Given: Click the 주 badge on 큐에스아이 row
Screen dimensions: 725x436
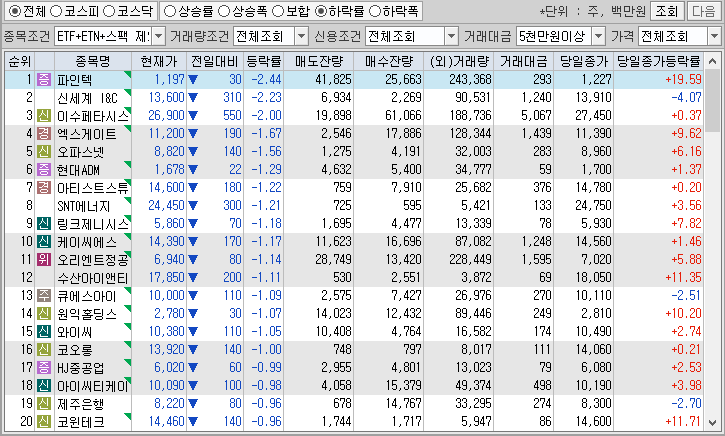Looking at the screenshot, I should click(x=44, y=296).
